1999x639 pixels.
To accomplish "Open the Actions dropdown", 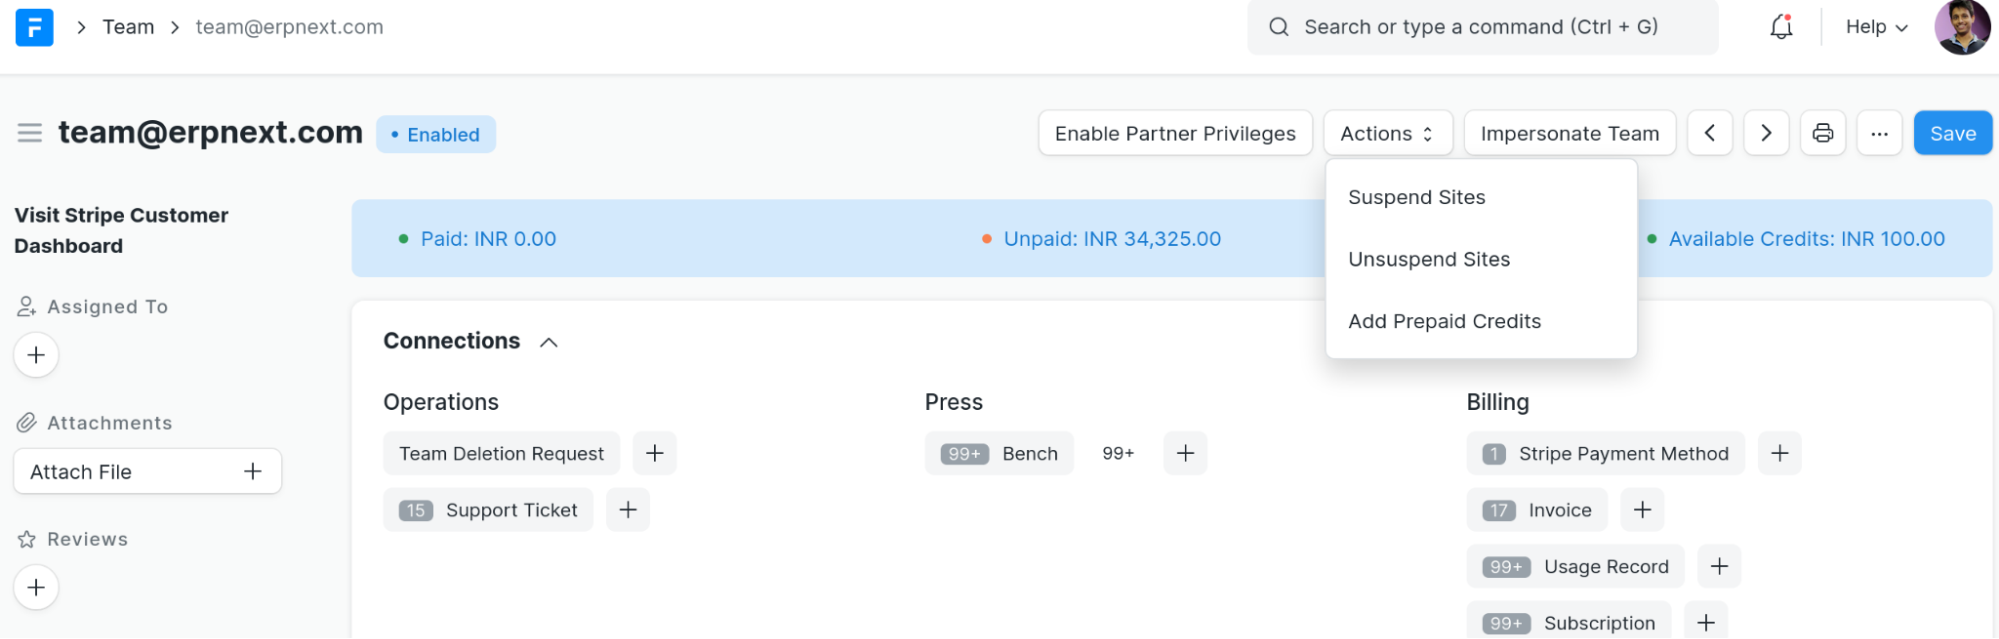I will [1387, 133].
